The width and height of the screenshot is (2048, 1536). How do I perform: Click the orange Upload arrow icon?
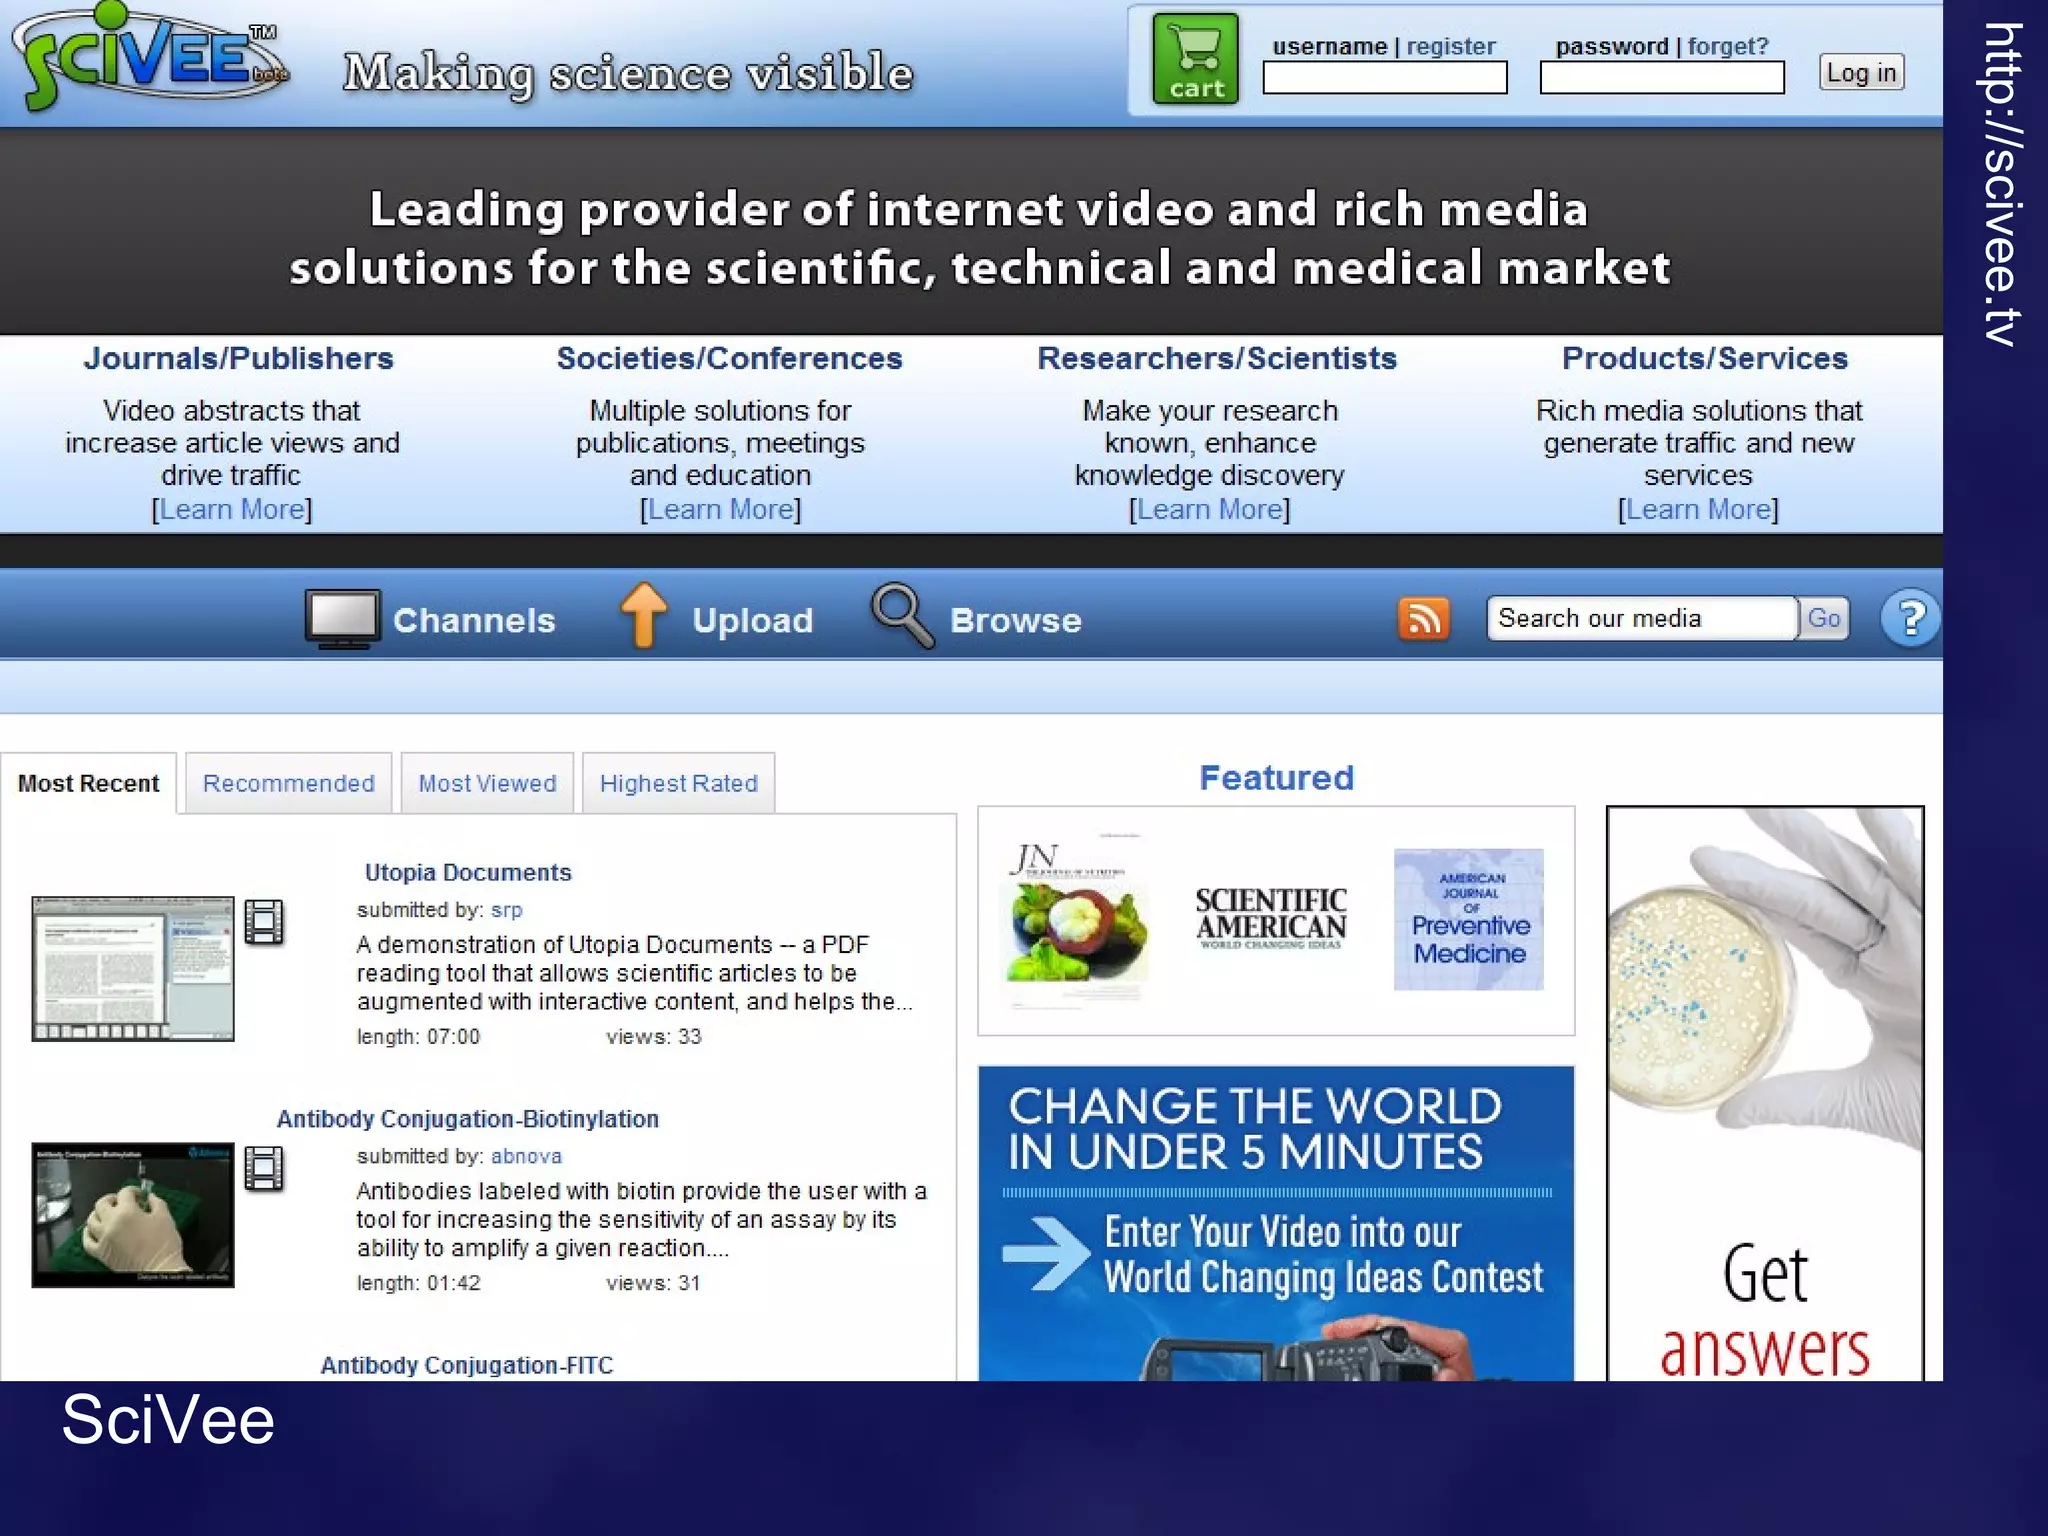[643, 616]
